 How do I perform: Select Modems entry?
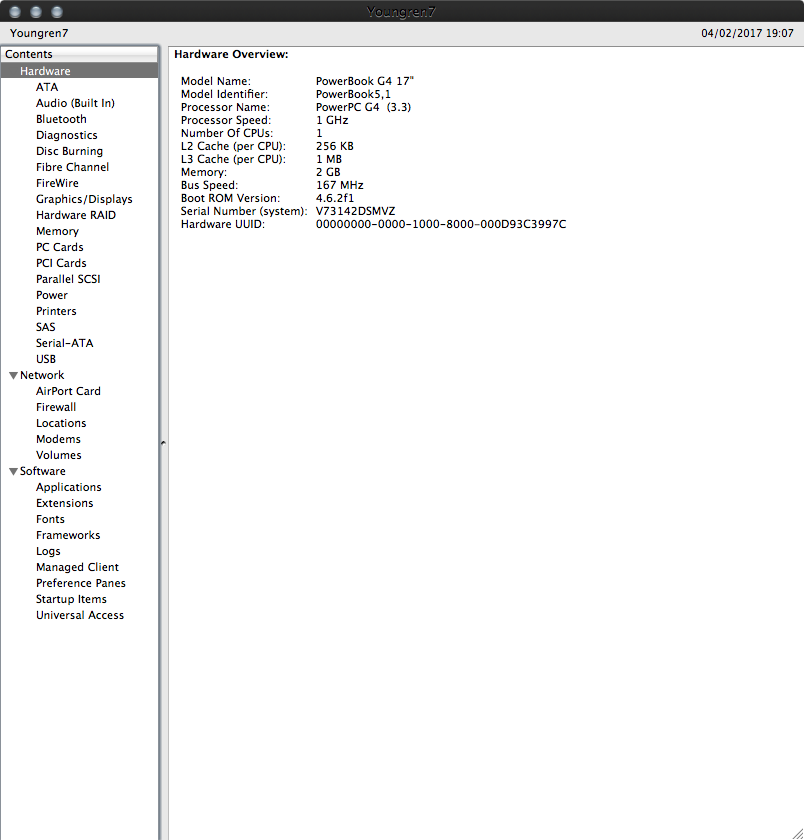click(58, 439)
